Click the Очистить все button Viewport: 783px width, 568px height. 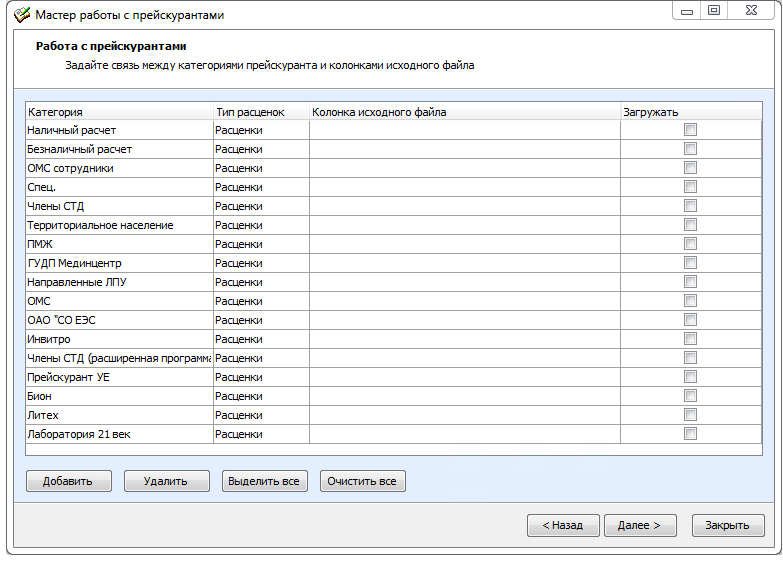pyautogui.click(x=363, y=481)
